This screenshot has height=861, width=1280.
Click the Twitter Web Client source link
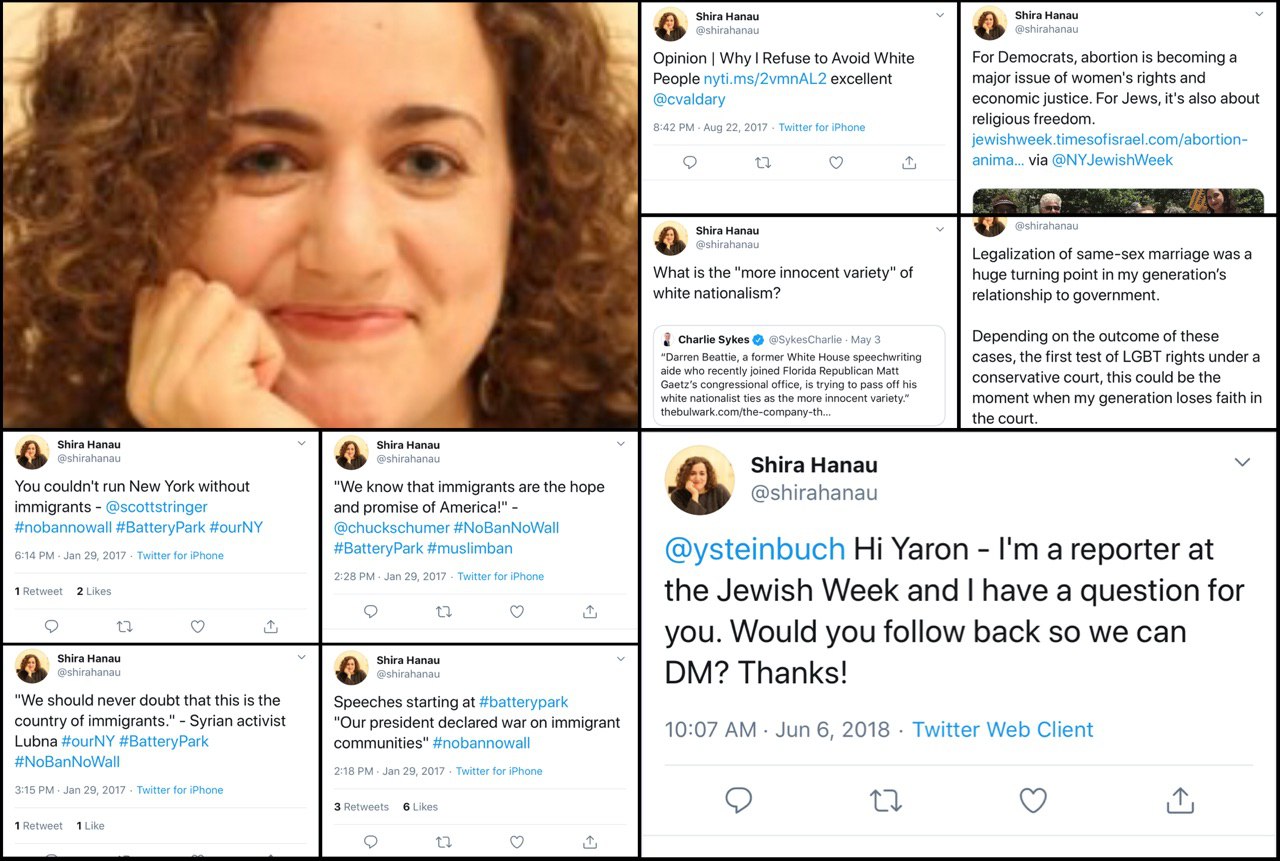point(1002,729)
